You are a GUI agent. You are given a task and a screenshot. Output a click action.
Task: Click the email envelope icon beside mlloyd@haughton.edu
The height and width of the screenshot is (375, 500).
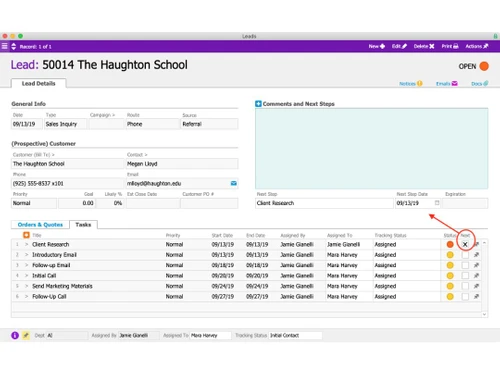pos(234,183)
